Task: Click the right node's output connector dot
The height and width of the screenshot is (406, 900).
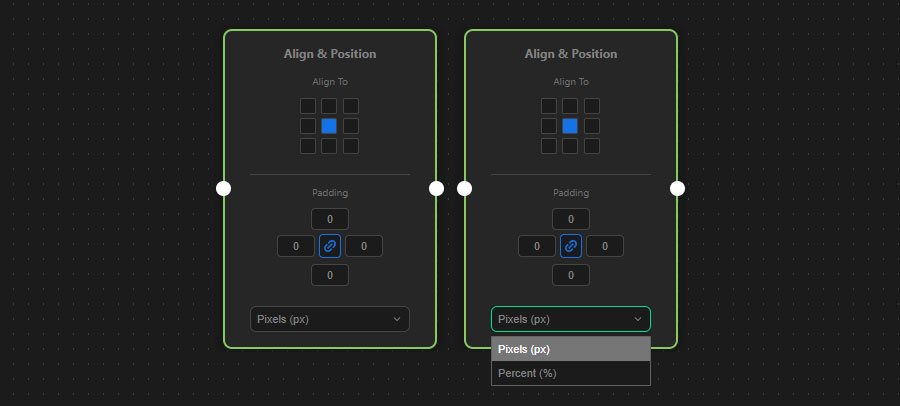Action: [x=677, y=188]
